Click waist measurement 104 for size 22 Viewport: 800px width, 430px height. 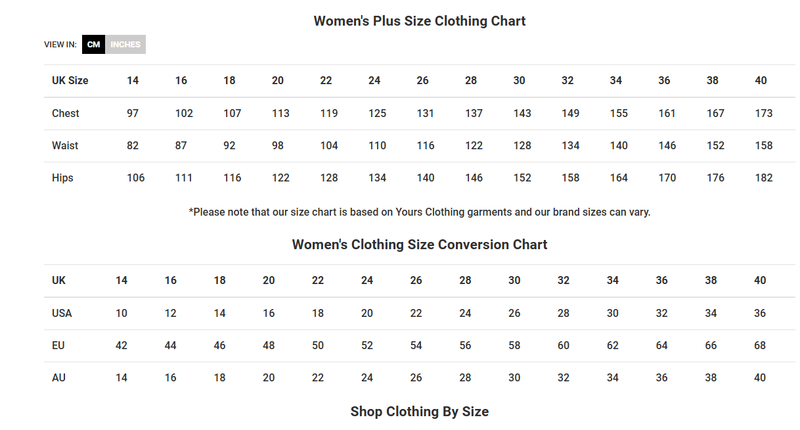329,145
